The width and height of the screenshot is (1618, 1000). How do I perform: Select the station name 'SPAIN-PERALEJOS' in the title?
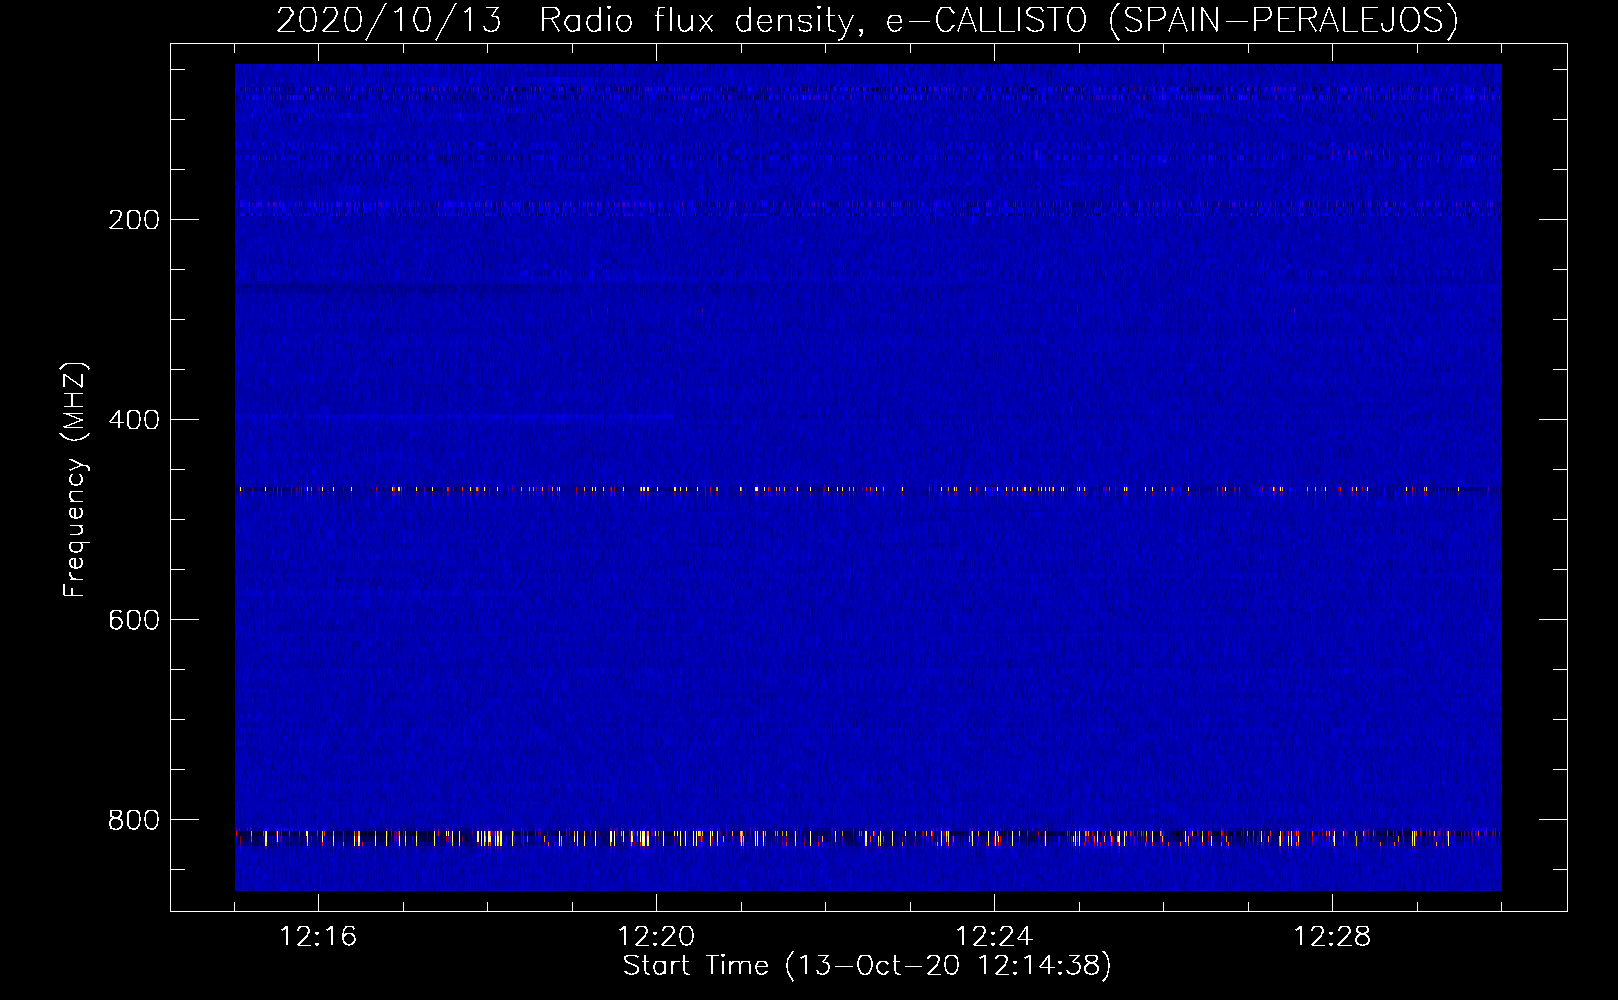1284,20
